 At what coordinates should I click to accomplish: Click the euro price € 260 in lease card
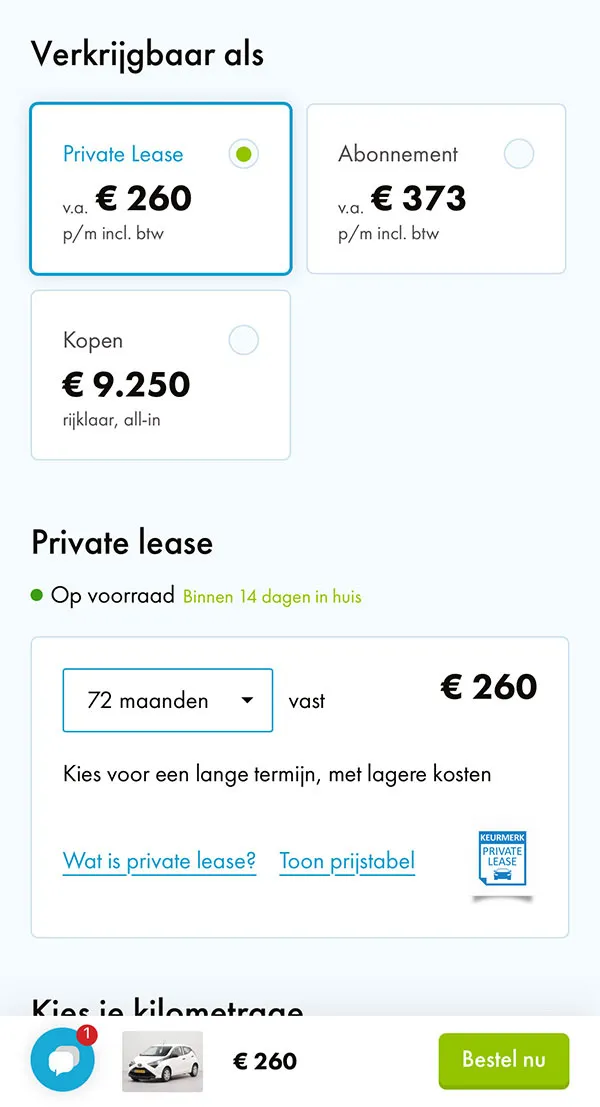coord(488,687)
